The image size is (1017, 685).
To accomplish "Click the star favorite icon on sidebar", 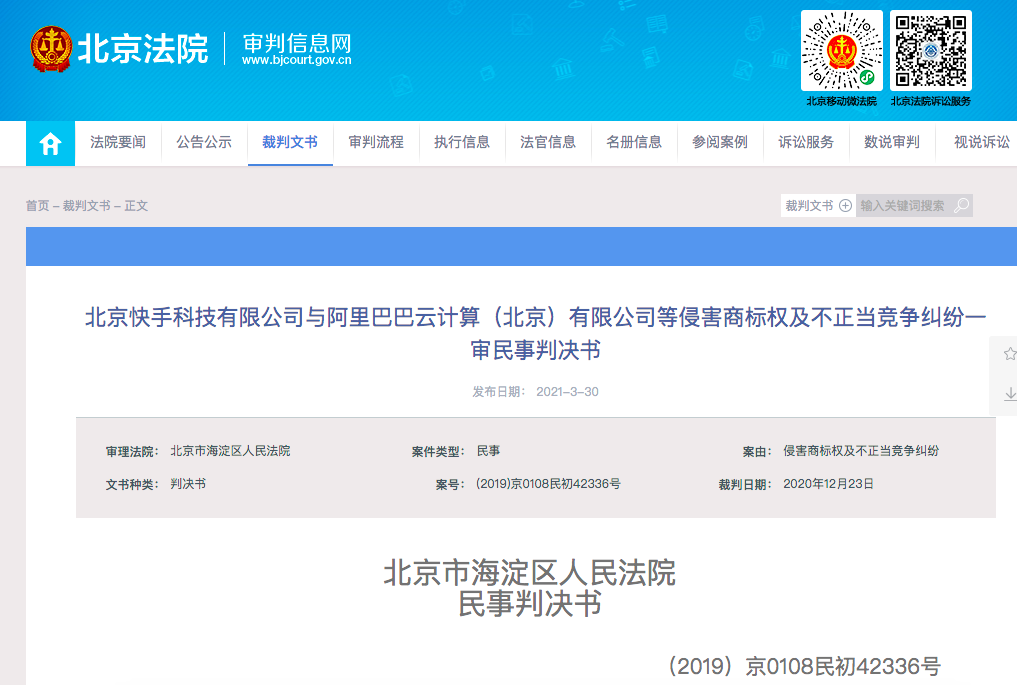I will coord(1009,354).
